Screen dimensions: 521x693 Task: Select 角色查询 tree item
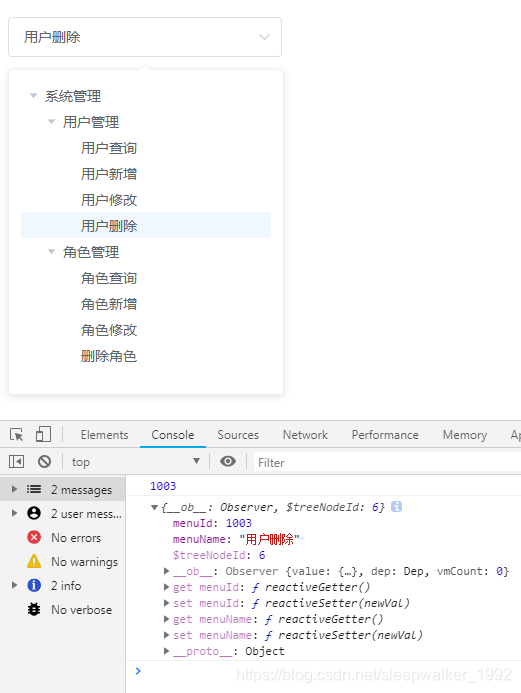[x=109, y=278]
